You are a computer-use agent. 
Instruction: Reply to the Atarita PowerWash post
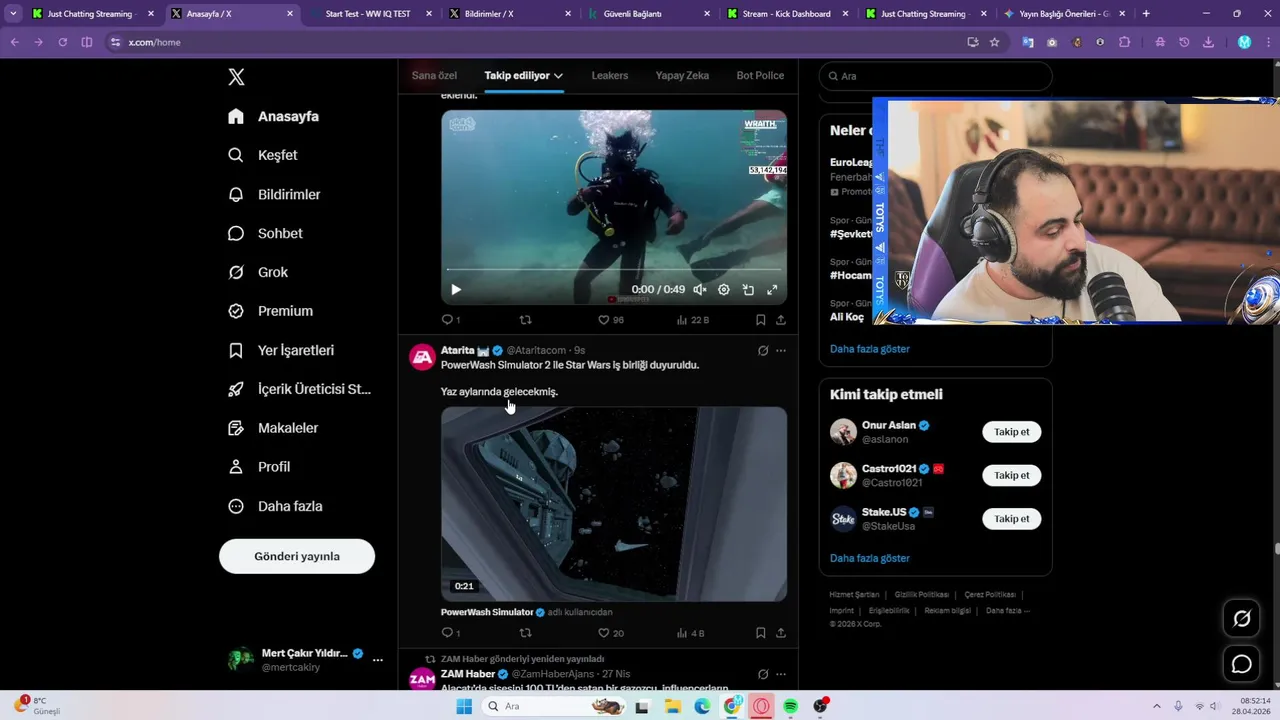[451, 633]
